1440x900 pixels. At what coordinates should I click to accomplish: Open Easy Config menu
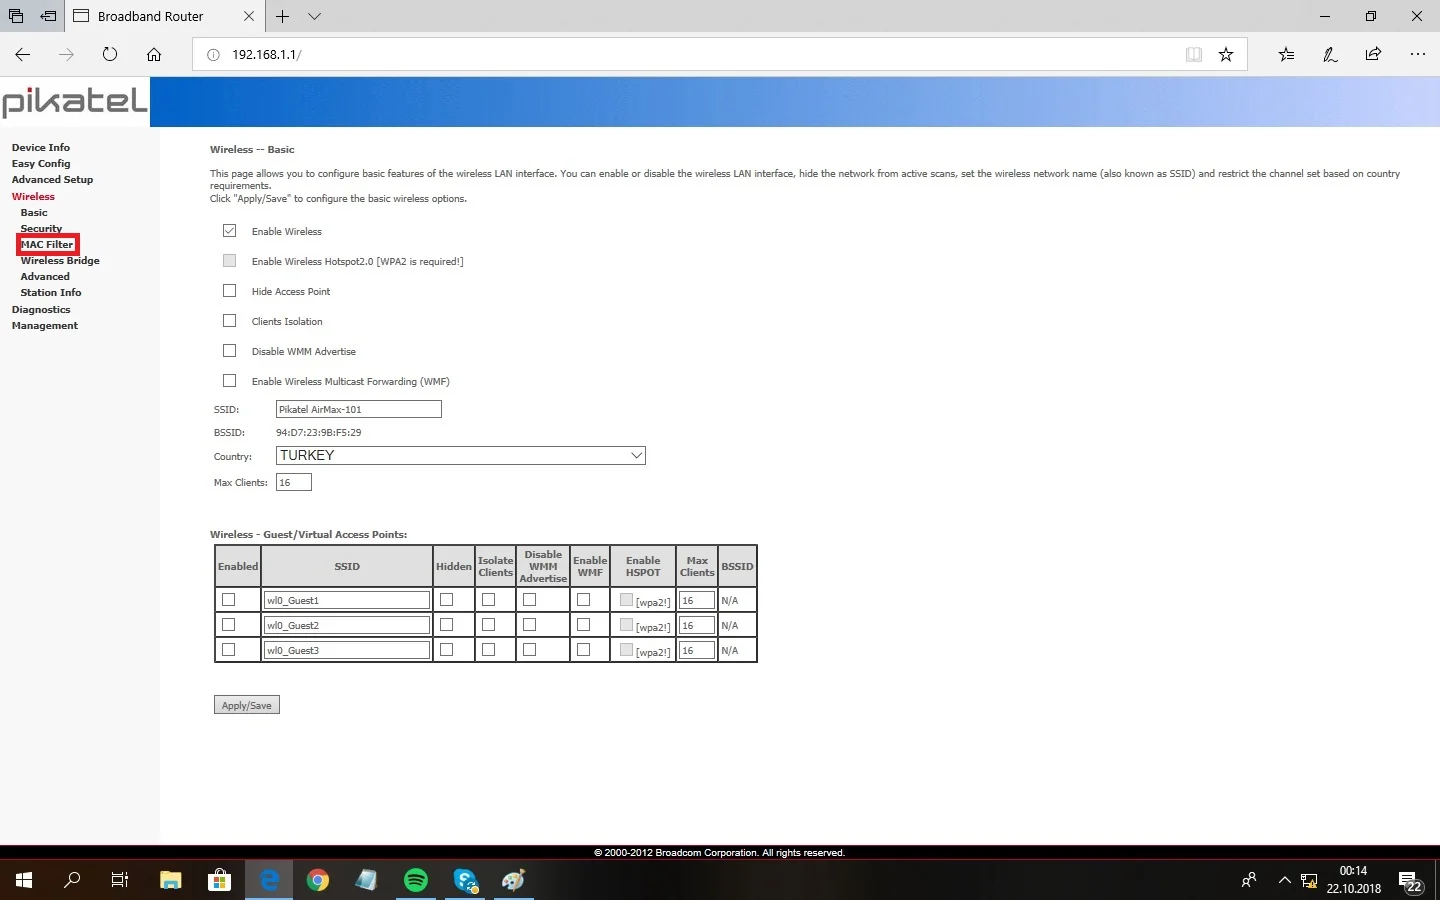pyautogui.click(x=41, y=163)
